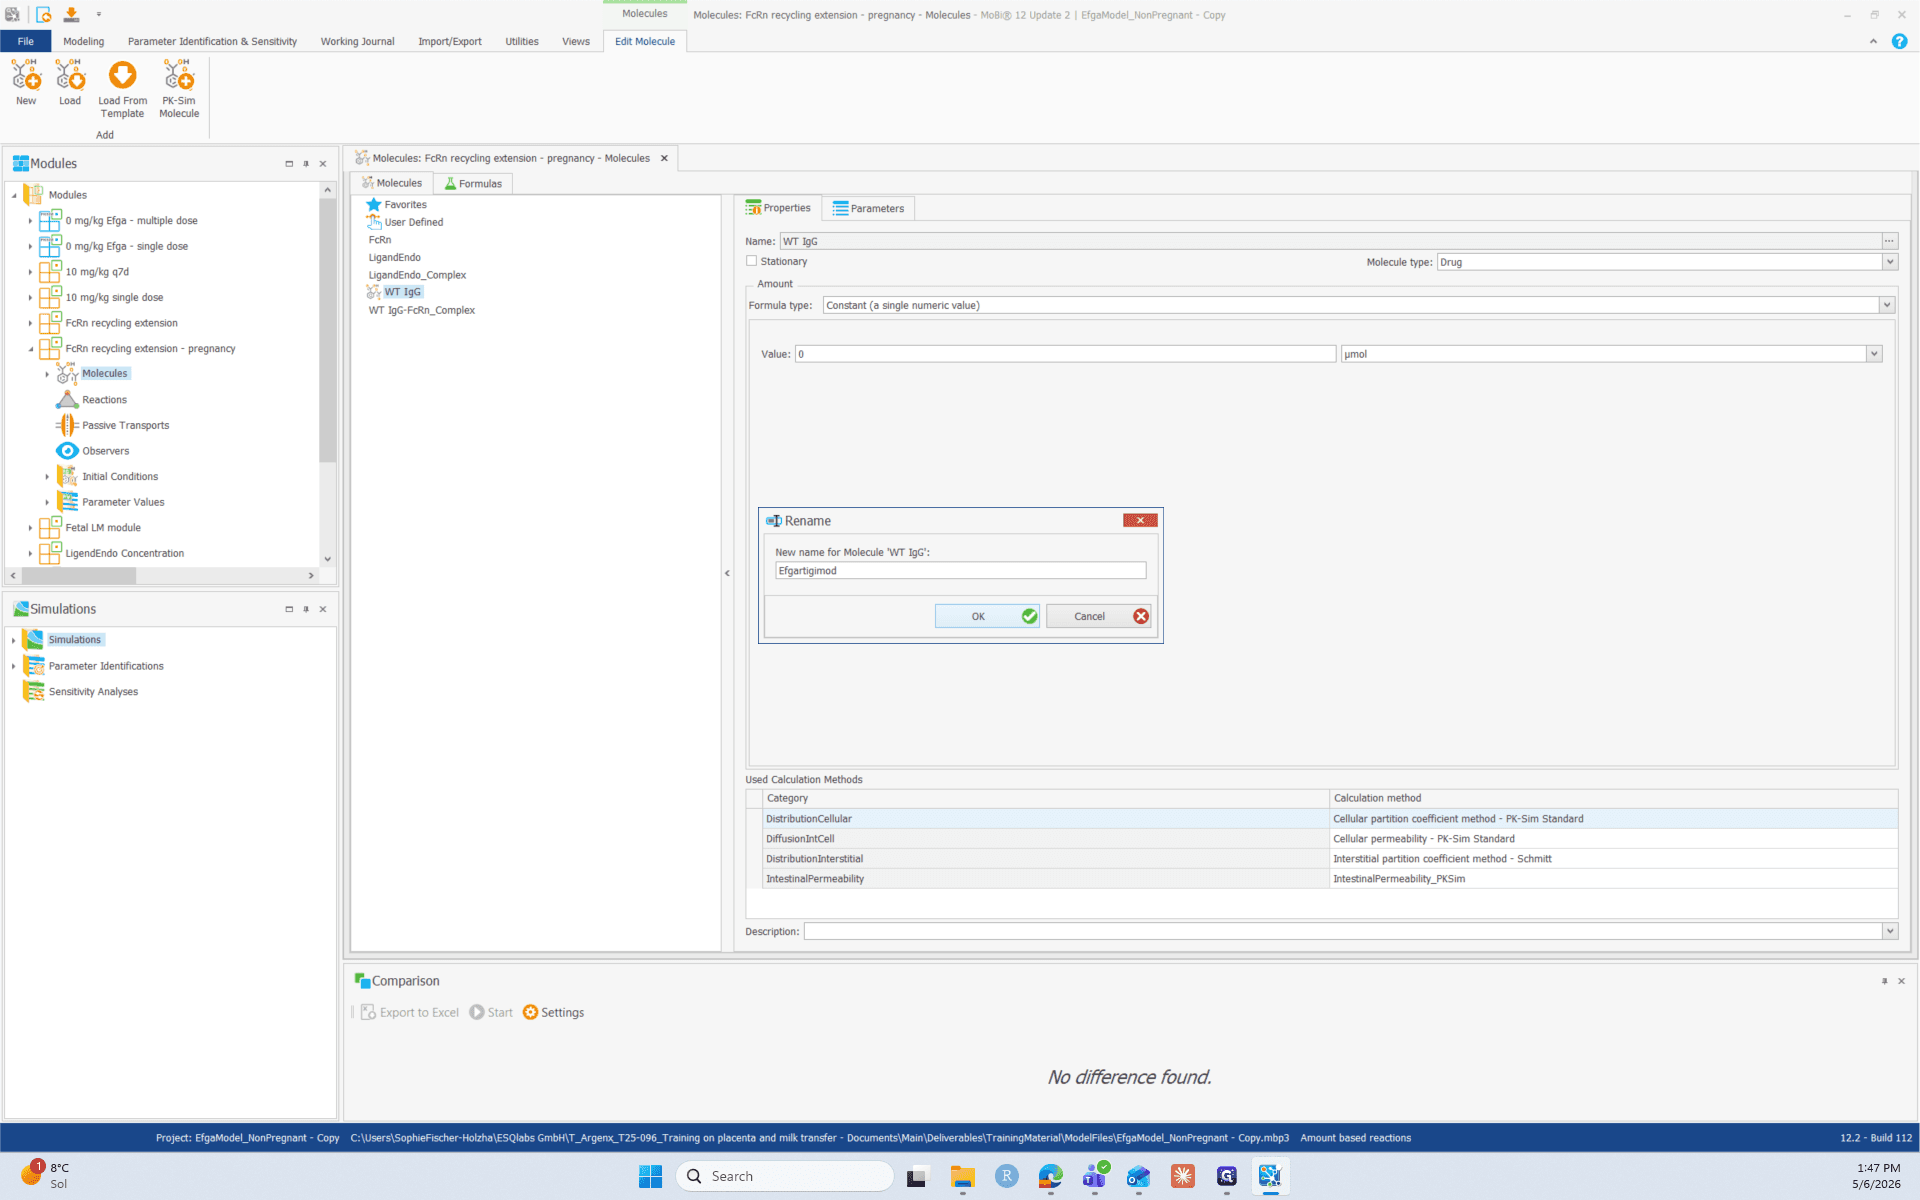The height and width of the screenshot is (1200, 1920).
Task: Click the Value input field
Action: pos(1065,354)
